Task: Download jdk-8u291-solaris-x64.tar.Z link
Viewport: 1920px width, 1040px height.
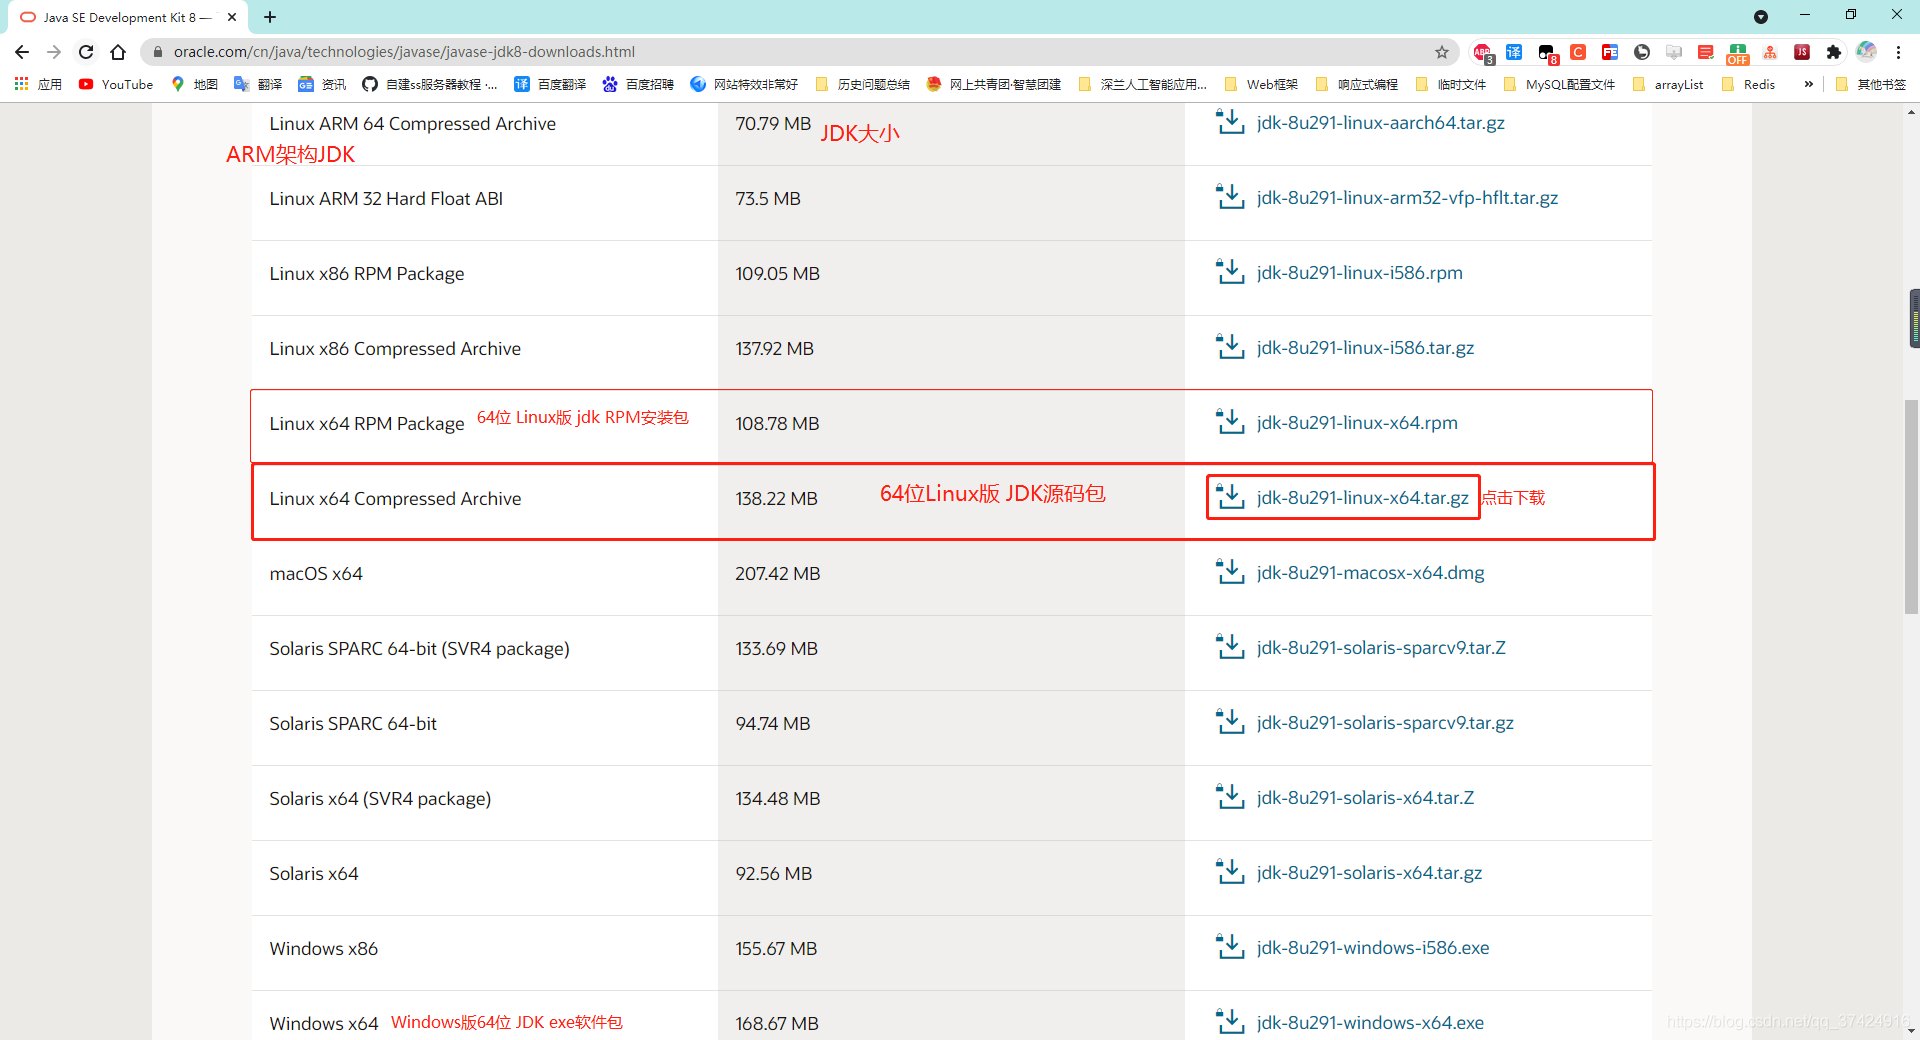Action: (x=1365, y=798)
